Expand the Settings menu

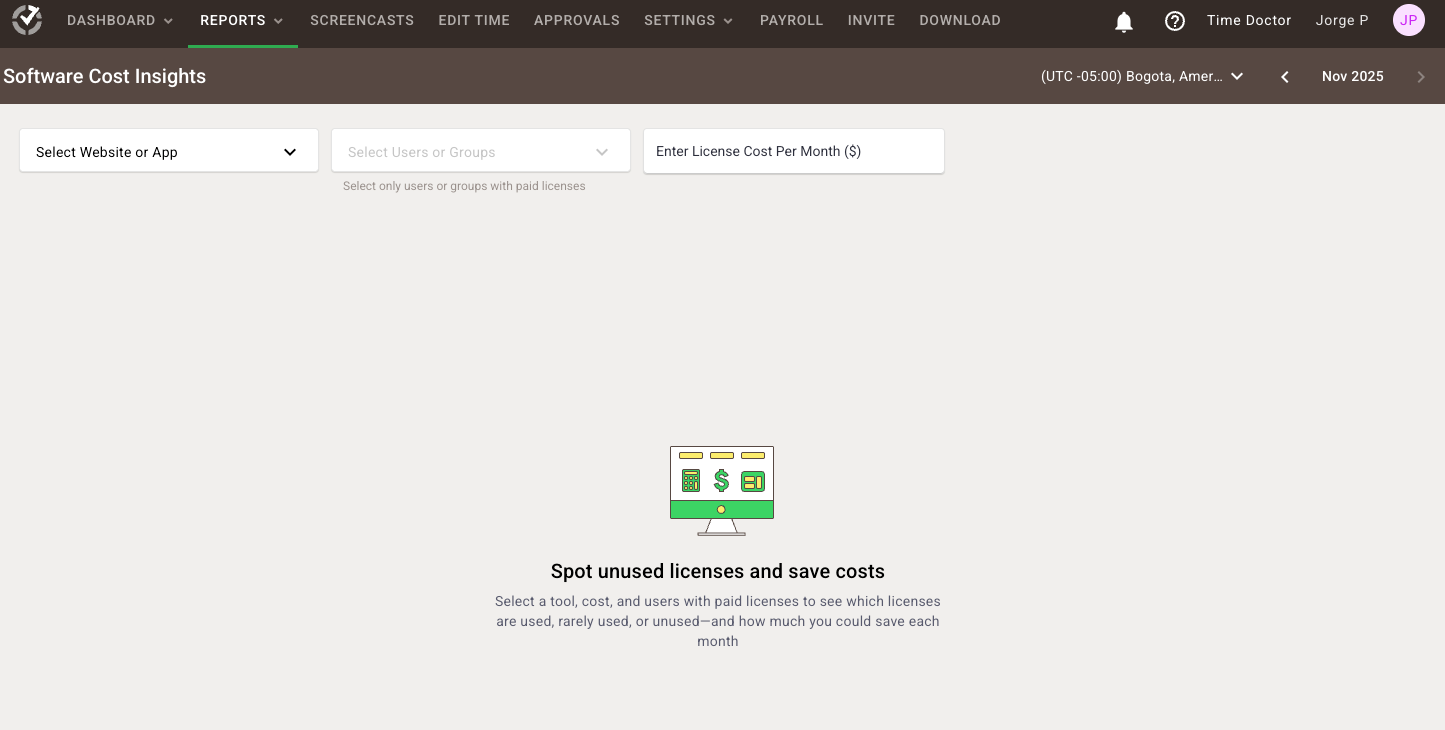688,20
